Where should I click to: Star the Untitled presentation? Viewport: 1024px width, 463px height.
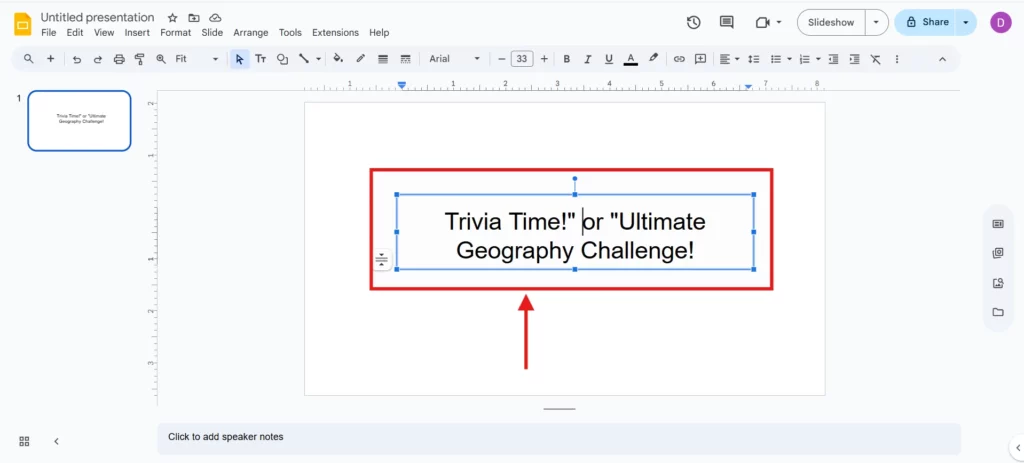172,18
